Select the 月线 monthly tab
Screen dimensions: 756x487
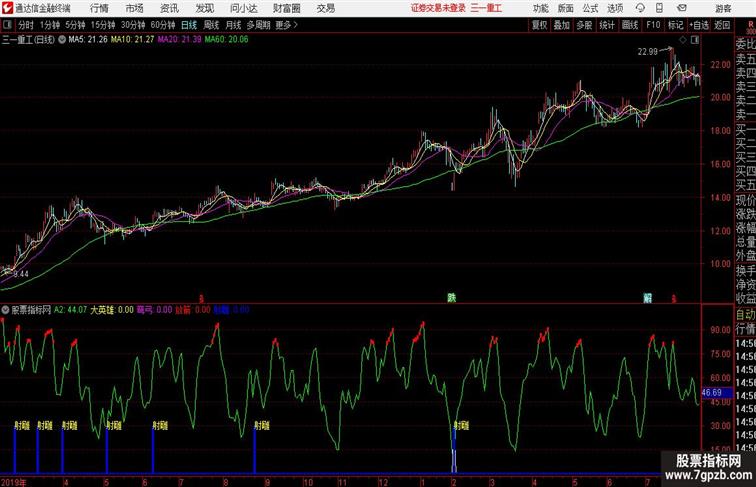click(233, 25)
